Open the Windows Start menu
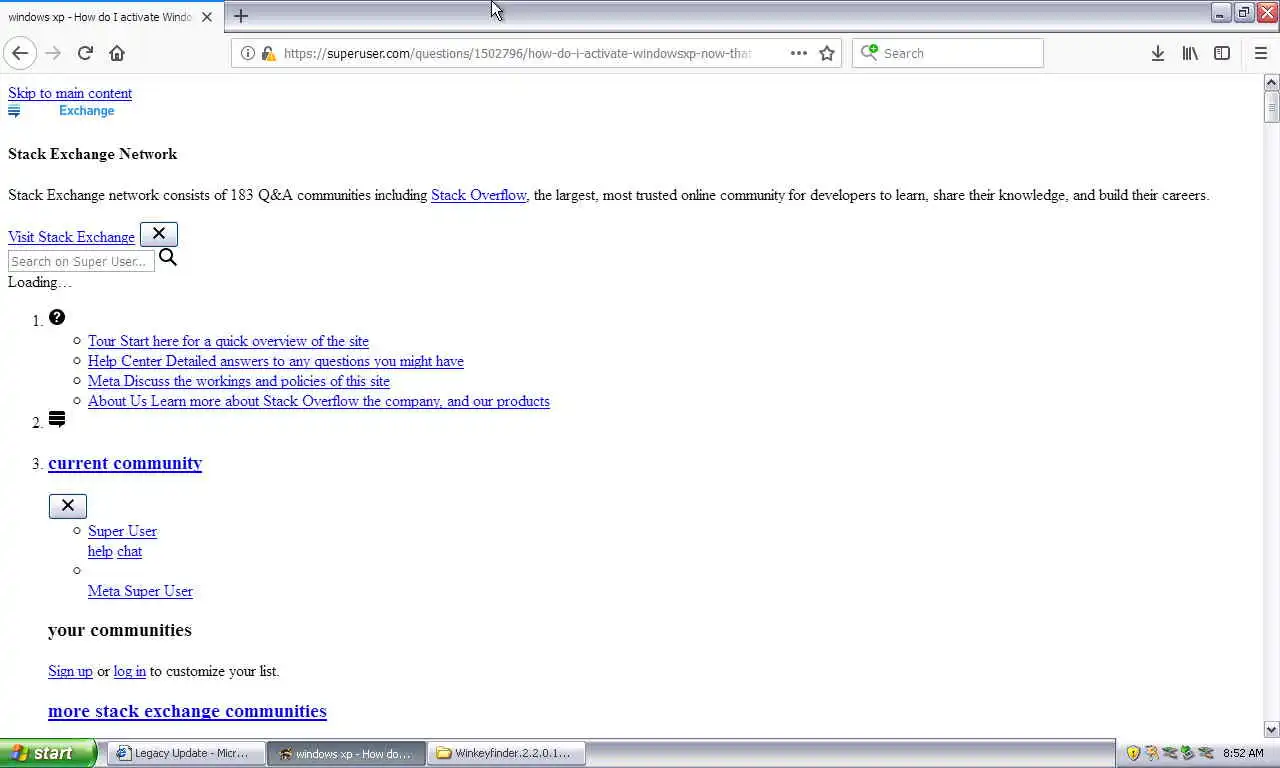This screenshot has height=768, width=1280. click(x=48, y=753)
